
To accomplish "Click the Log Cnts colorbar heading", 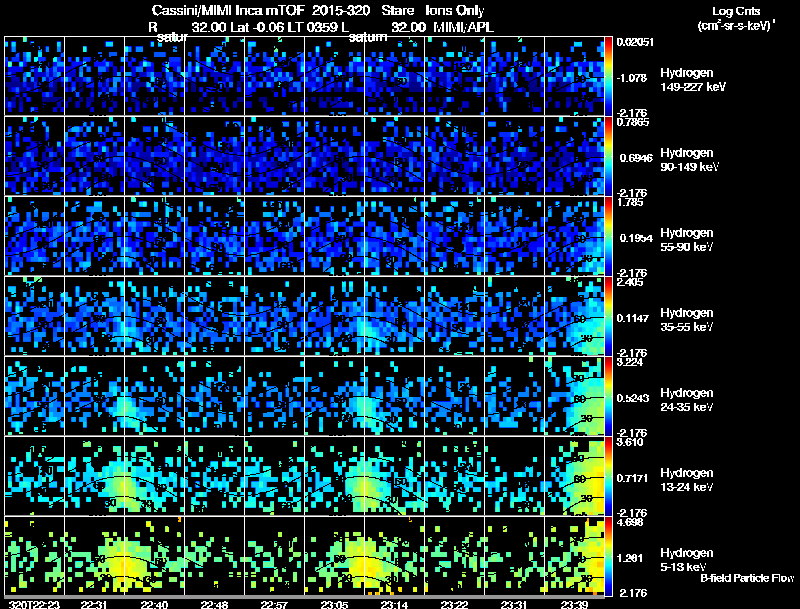I will point(736,11).
